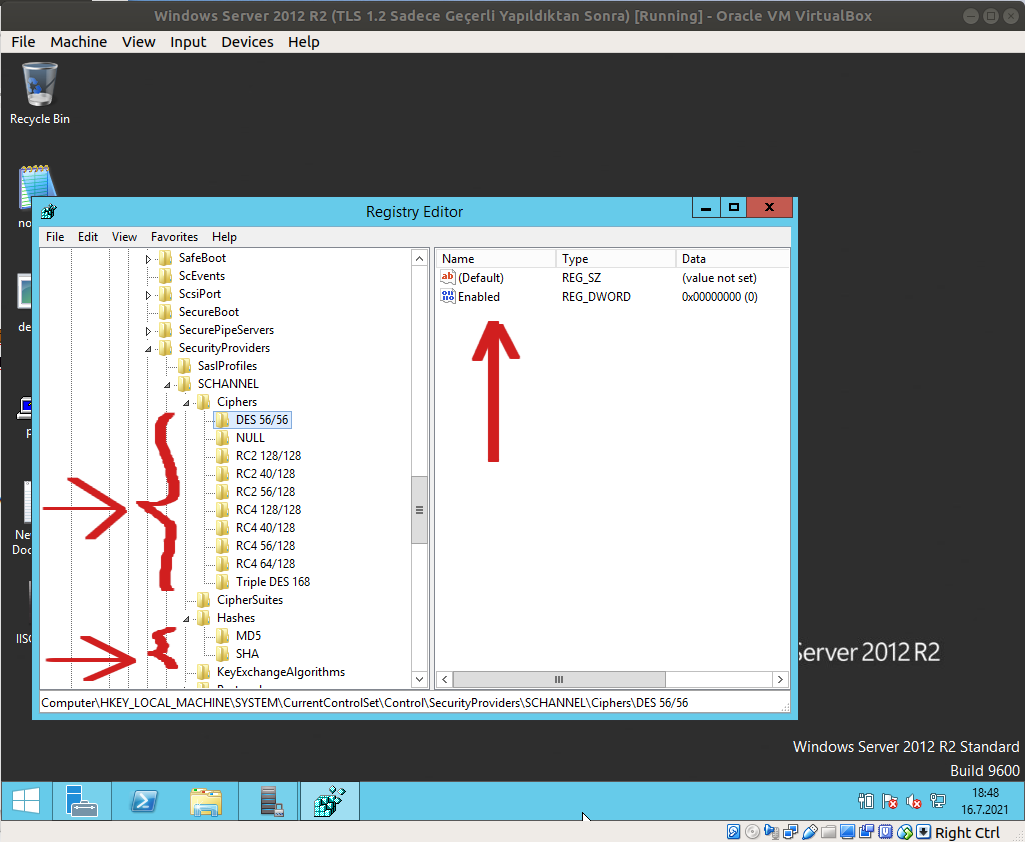
Task: Select the Triple DES 168 key
Action: [x=273, y=582]
